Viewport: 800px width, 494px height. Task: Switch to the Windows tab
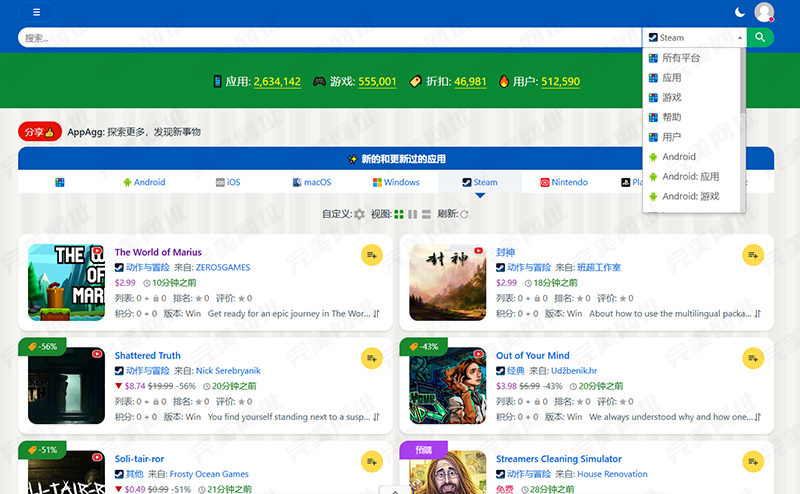(x=396, y=182)
